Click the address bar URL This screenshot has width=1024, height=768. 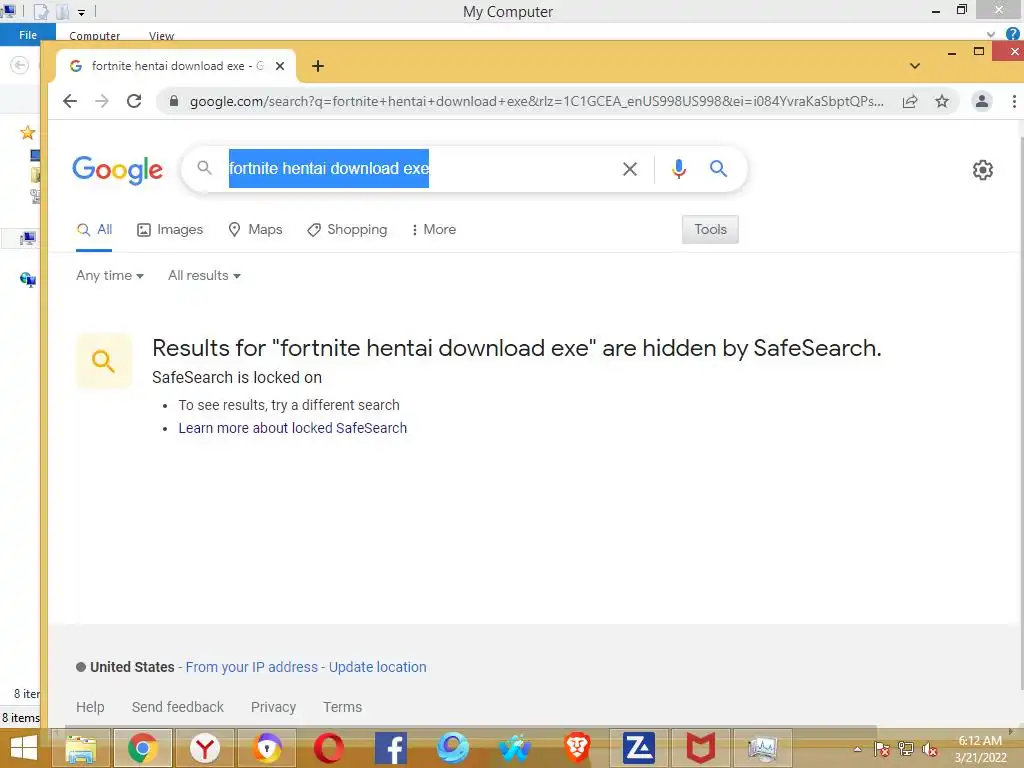point(536,101)
